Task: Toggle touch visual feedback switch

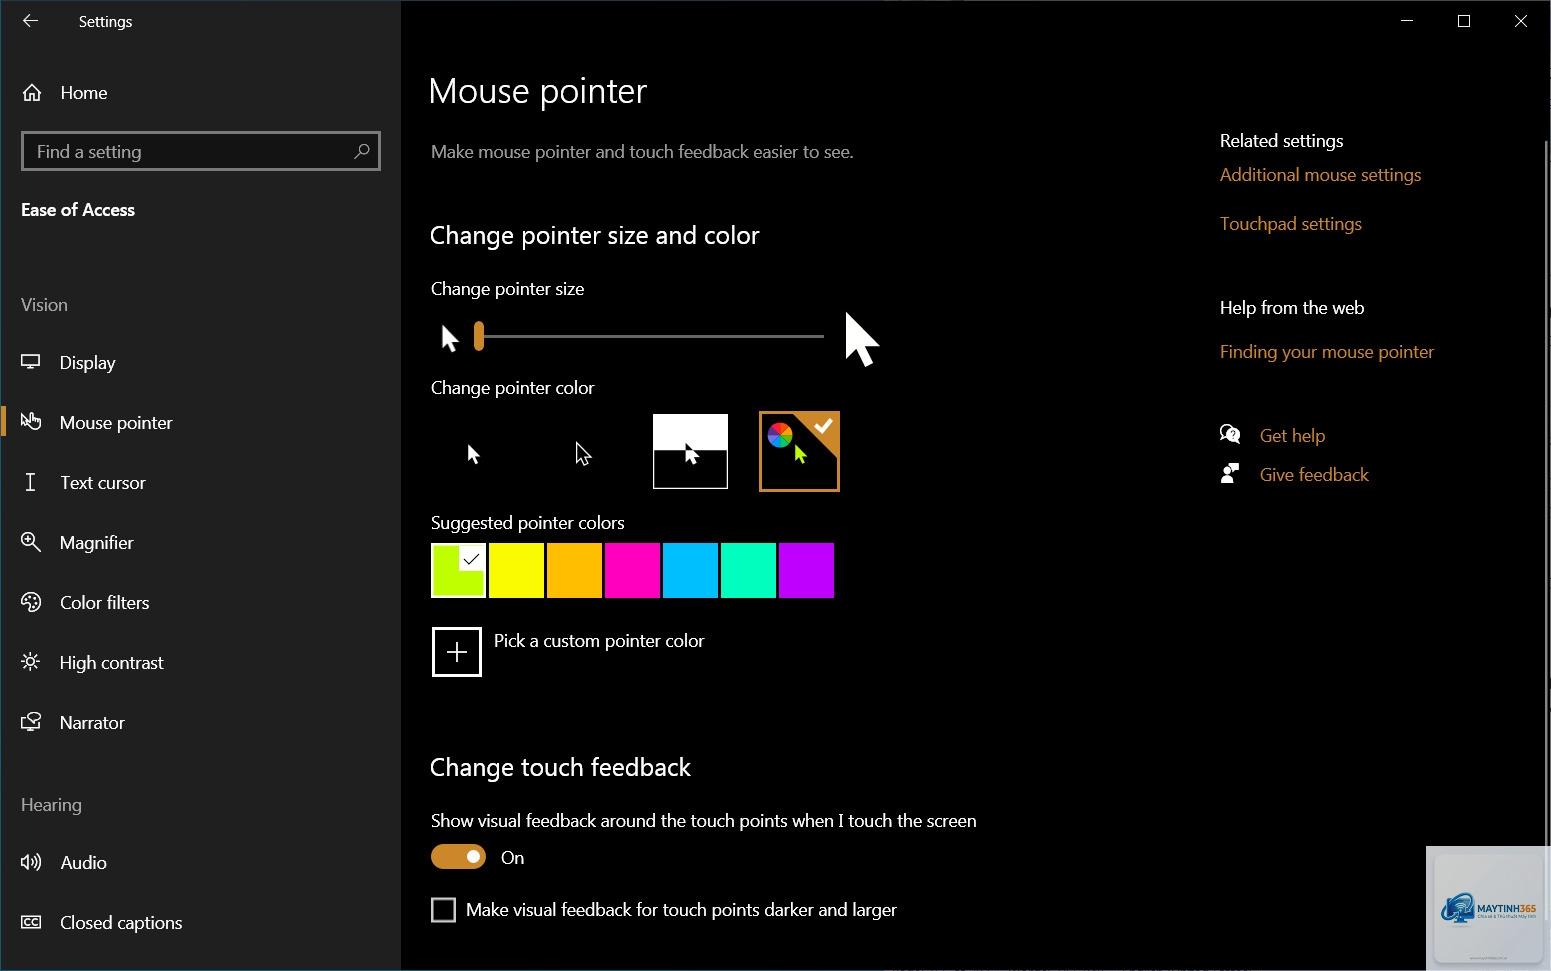Action: click(458, 857)
